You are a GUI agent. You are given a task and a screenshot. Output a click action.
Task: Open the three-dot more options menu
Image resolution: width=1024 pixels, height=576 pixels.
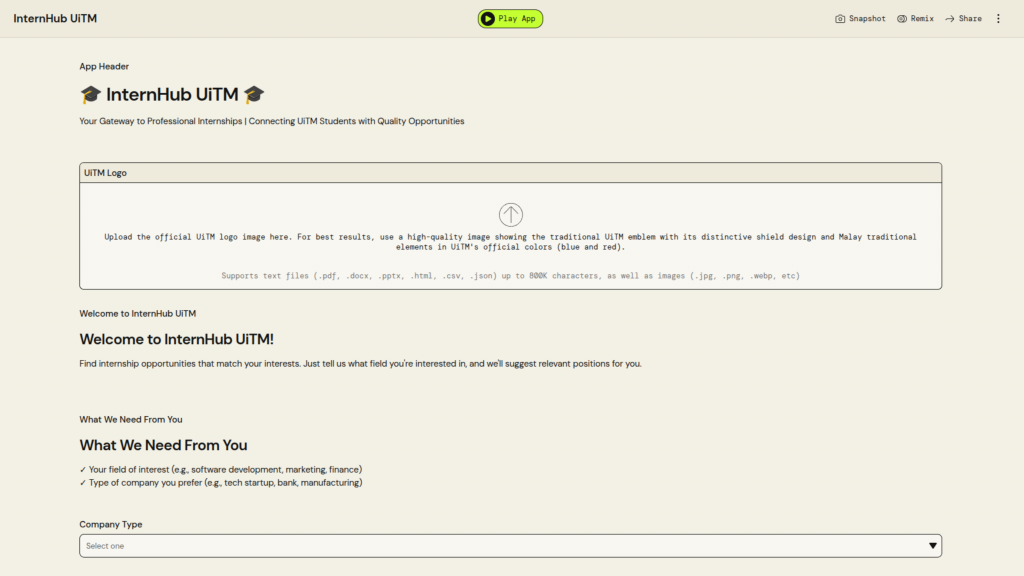pos(998,19)
